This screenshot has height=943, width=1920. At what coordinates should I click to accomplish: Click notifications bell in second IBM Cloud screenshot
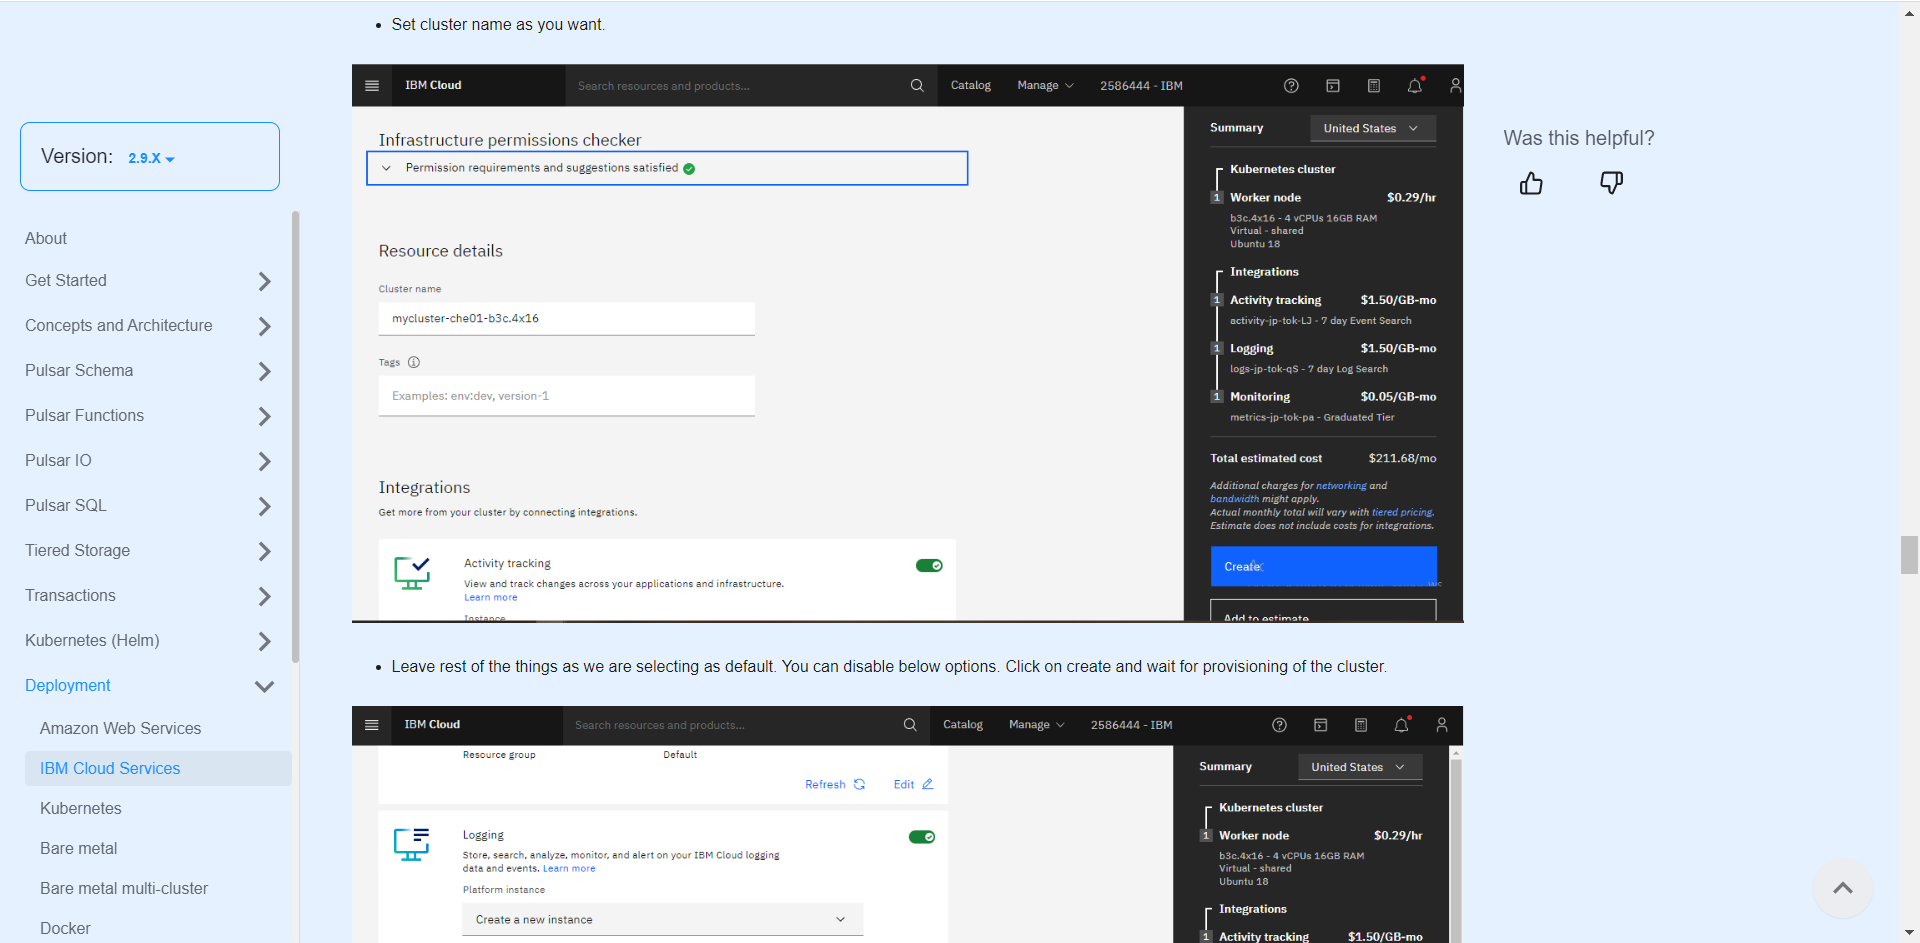pos(1402,725)
